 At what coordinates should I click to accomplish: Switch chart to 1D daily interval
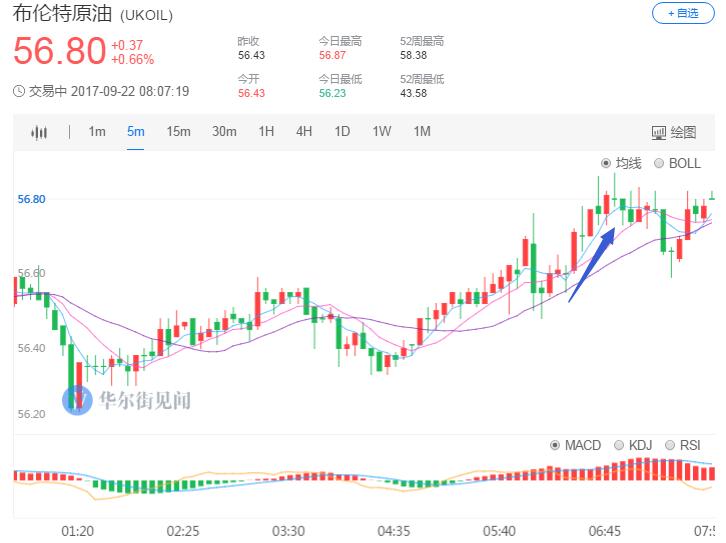tap(342, 131)
